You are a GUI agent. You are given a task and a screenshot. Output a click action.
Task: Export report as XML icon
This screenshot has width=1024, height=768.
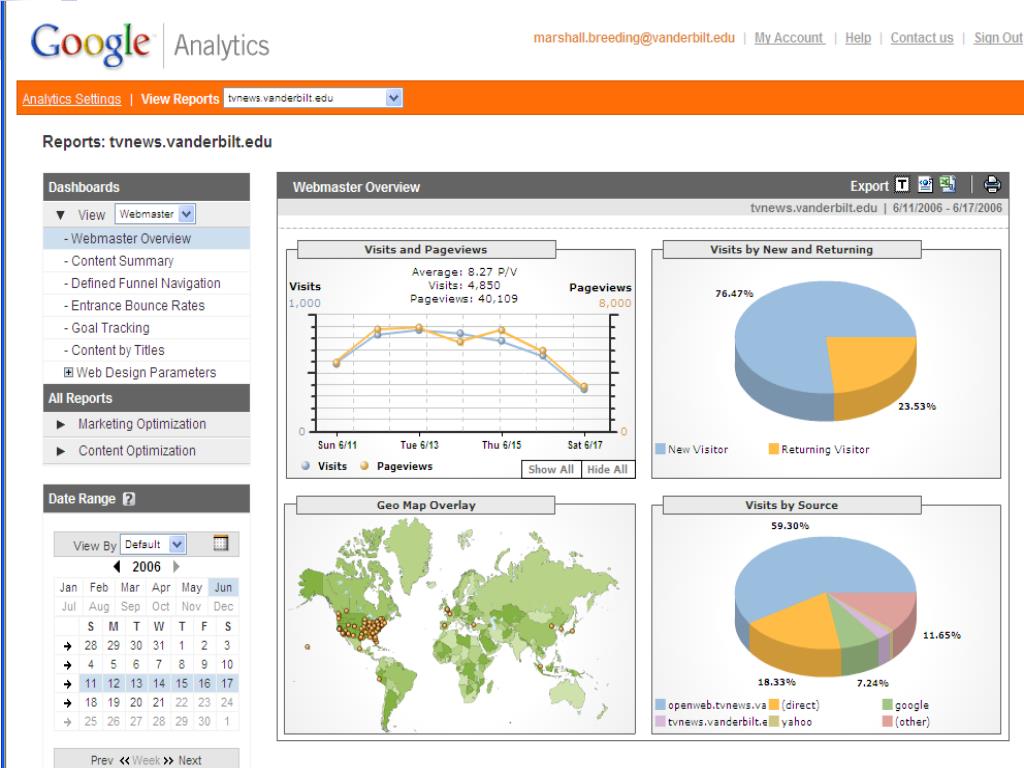click(925, 185)
